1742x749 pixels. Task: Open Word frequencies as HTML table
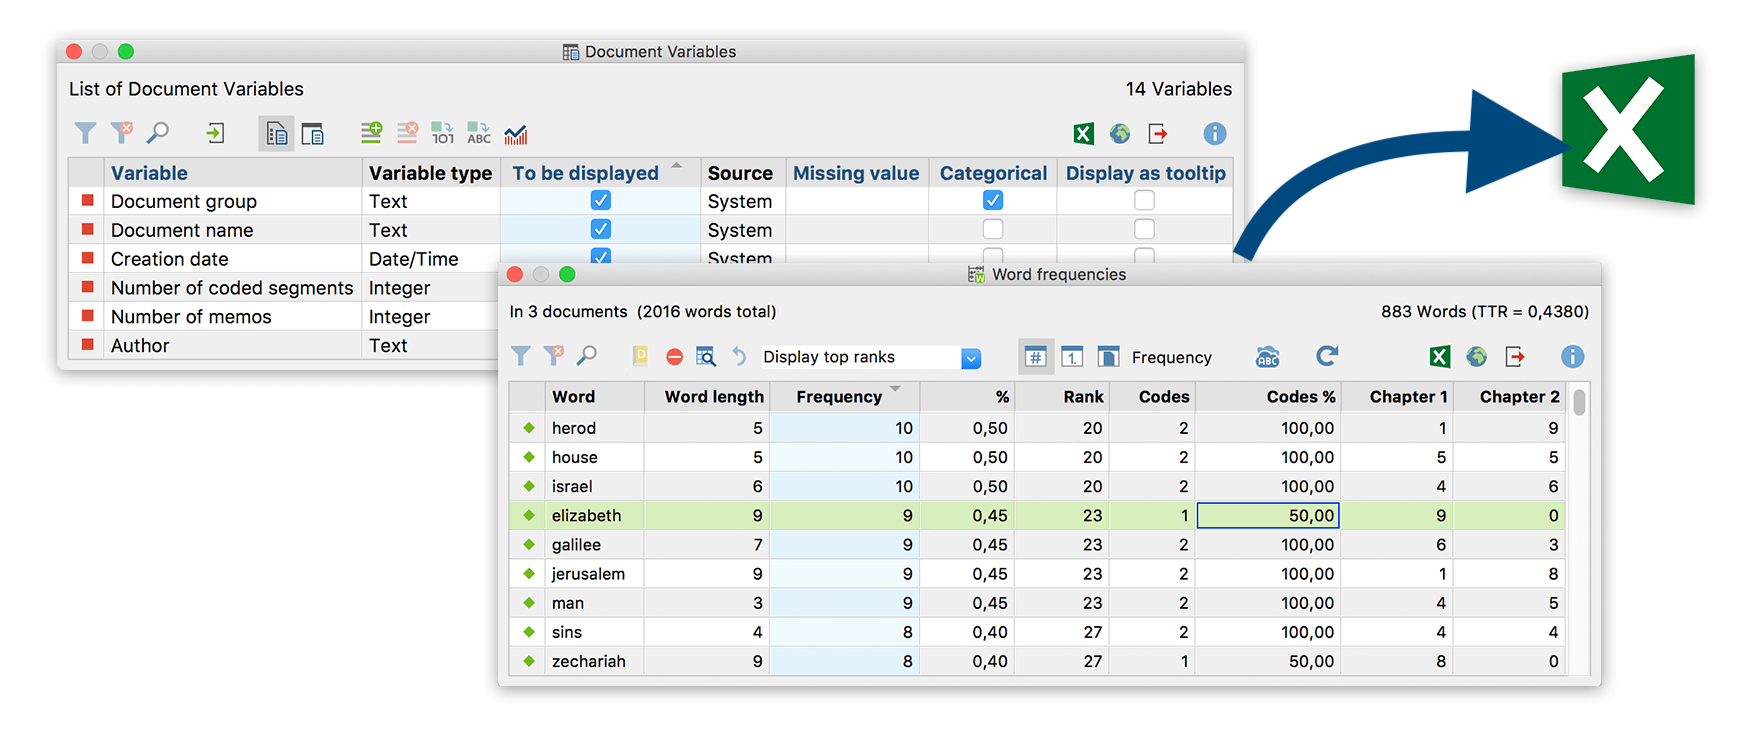[x=1477, y=357]
